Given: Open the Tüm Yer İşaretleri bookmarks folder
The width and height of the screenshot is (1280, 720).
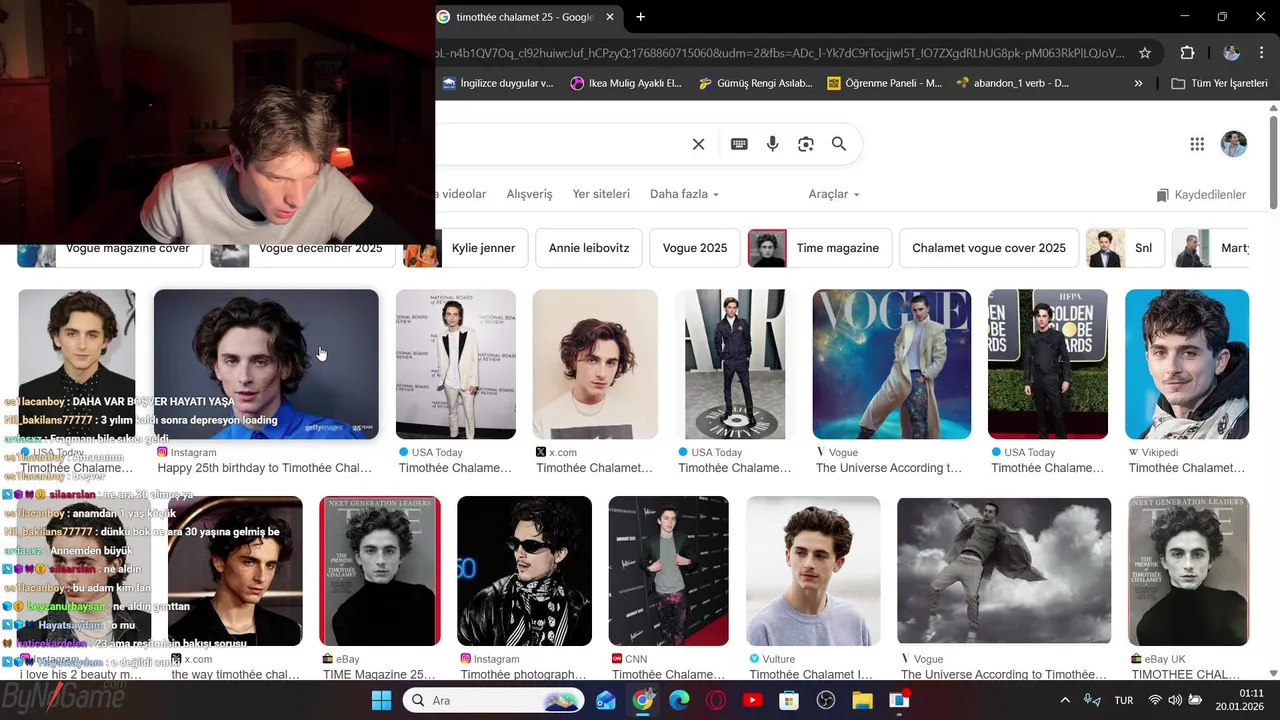Looking at the screenshot, I should pyautogui.click(x=1219, y=83).
